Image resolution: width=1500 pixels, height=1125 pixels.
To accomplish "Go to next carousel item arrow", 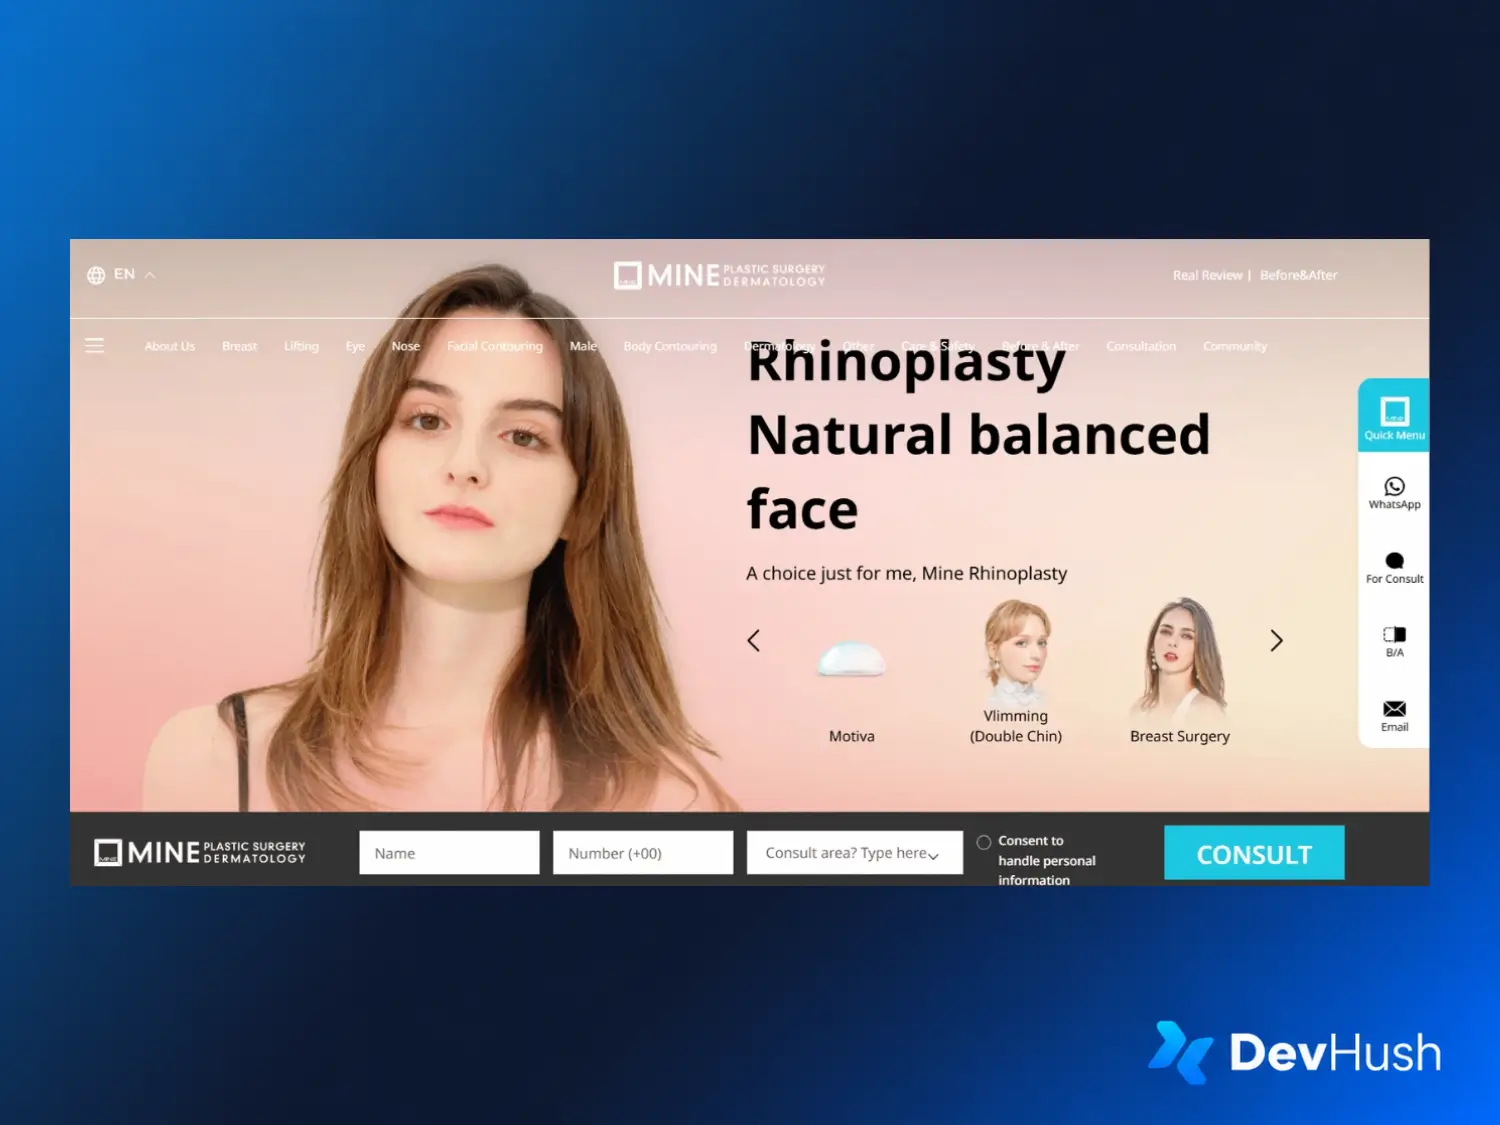I will pos(1276,641).
